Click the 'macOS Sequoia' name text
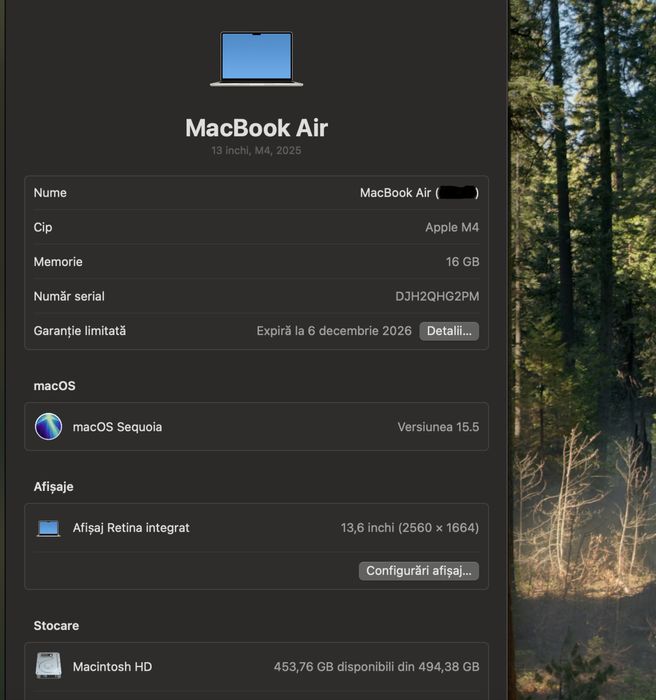This screenshot has height=700, width=656. [x=117, y=427]
